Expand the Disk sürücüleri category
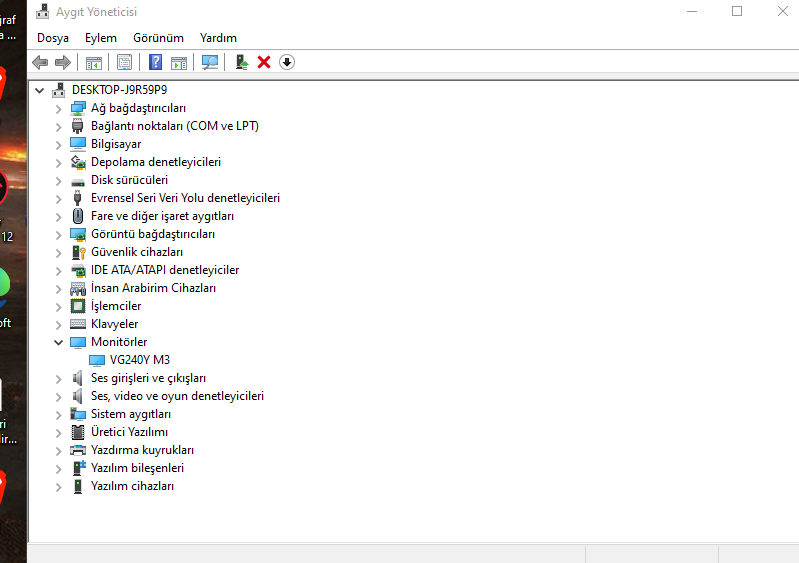 pyautogui.click(x=59, y=181)
